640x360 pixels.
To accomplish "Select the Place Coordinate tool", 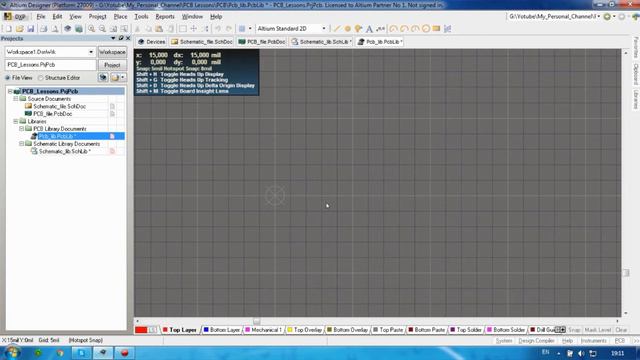I will [380, 29].
